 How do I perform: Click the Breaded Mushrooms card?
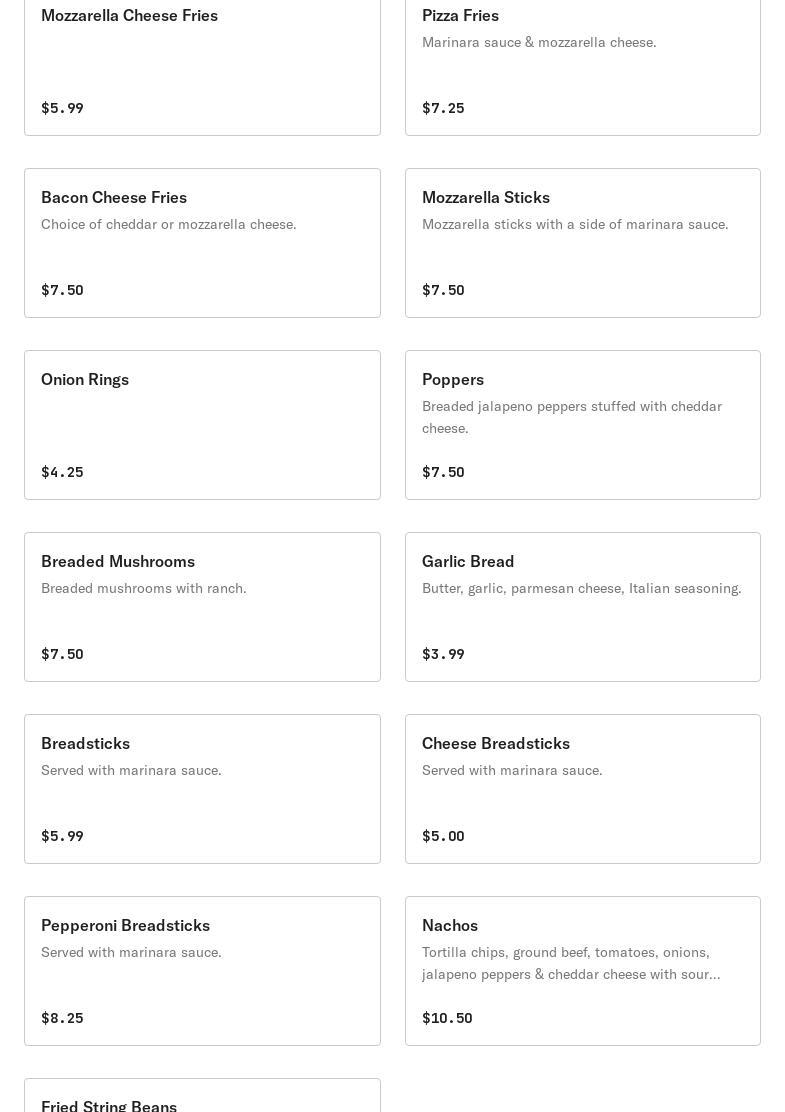coord(202,607)
